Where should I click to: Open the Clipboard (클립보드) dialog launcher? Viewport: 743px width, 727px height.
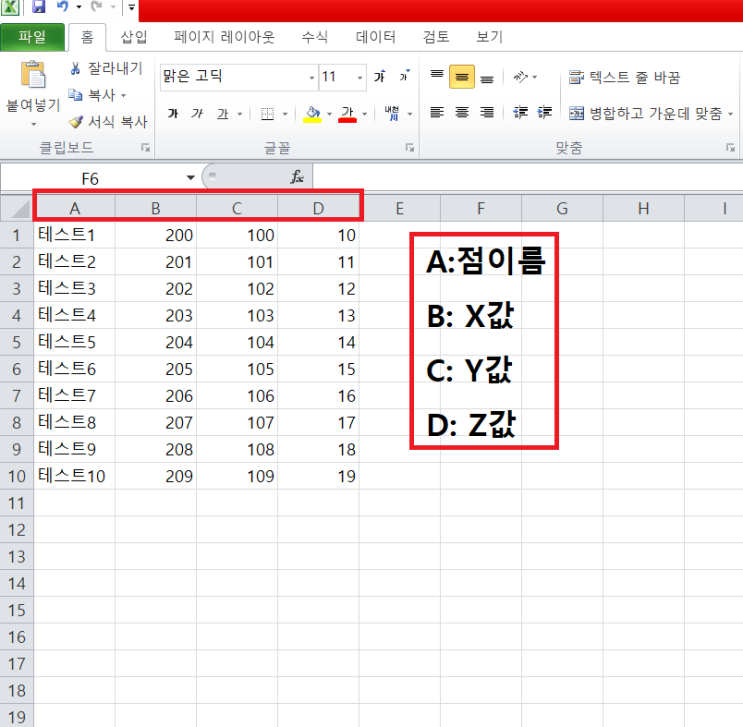145,148
